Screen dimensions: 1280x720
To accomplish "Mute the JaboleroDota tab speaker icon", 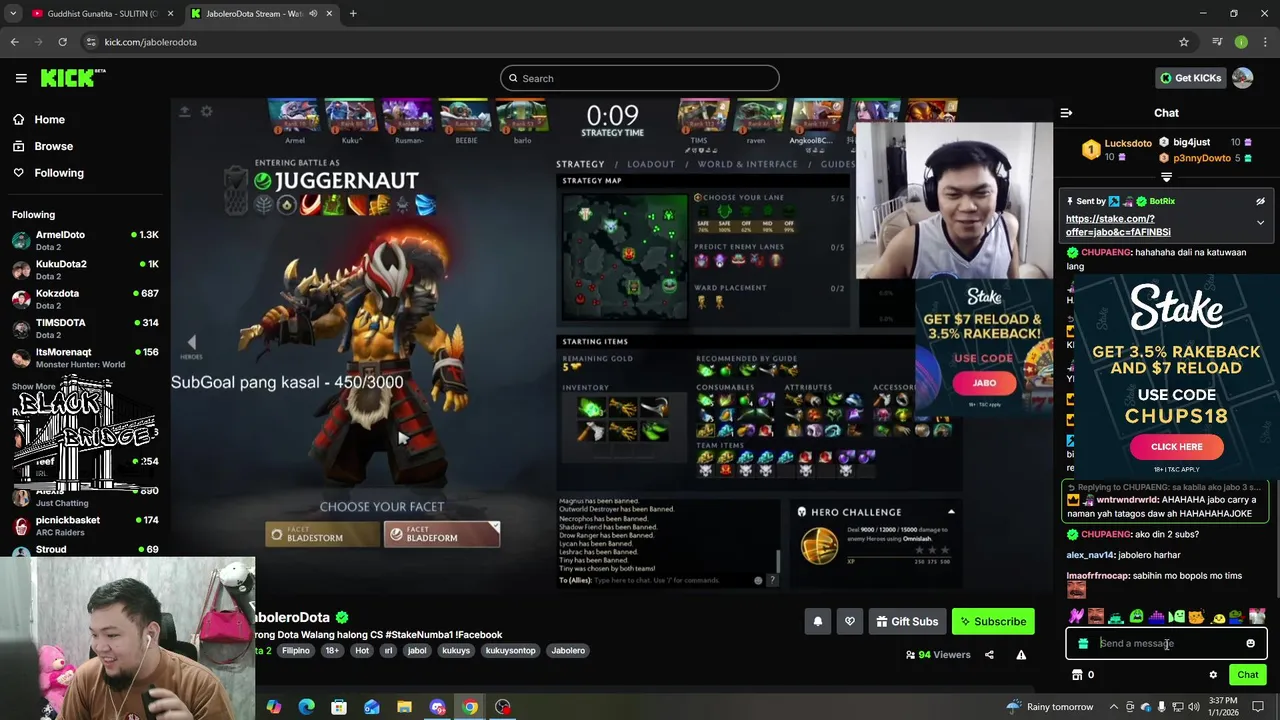I will (313, 14).
